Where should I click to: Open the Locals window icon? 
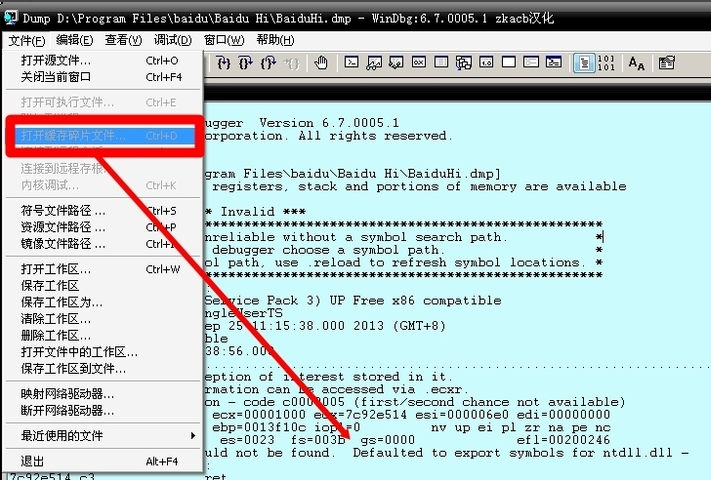click(x=396, y=63)
